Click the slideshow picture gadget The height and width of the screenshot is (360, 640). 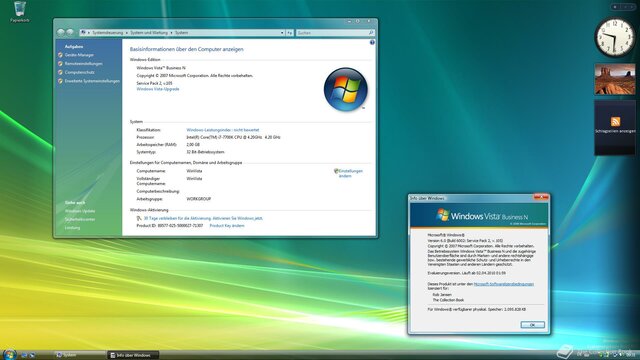615,79
